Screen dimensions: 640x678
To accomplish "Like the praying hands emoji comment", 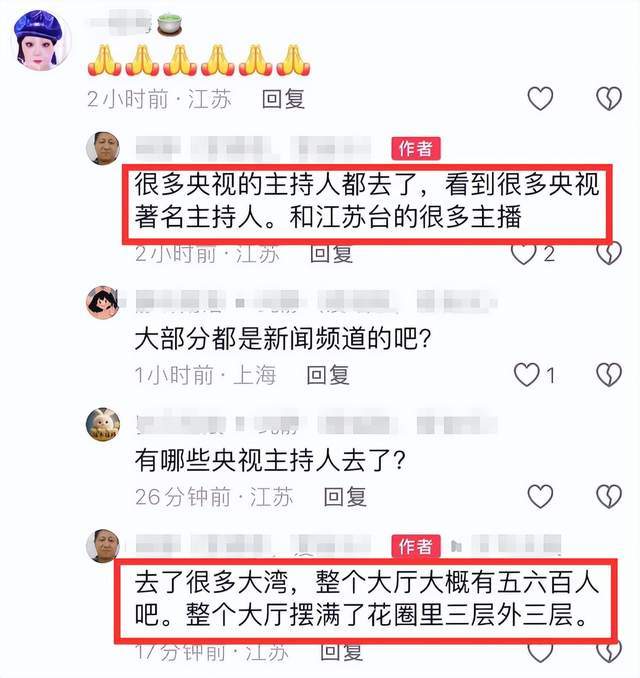I will pyautogui.click(x=540, y=99).
